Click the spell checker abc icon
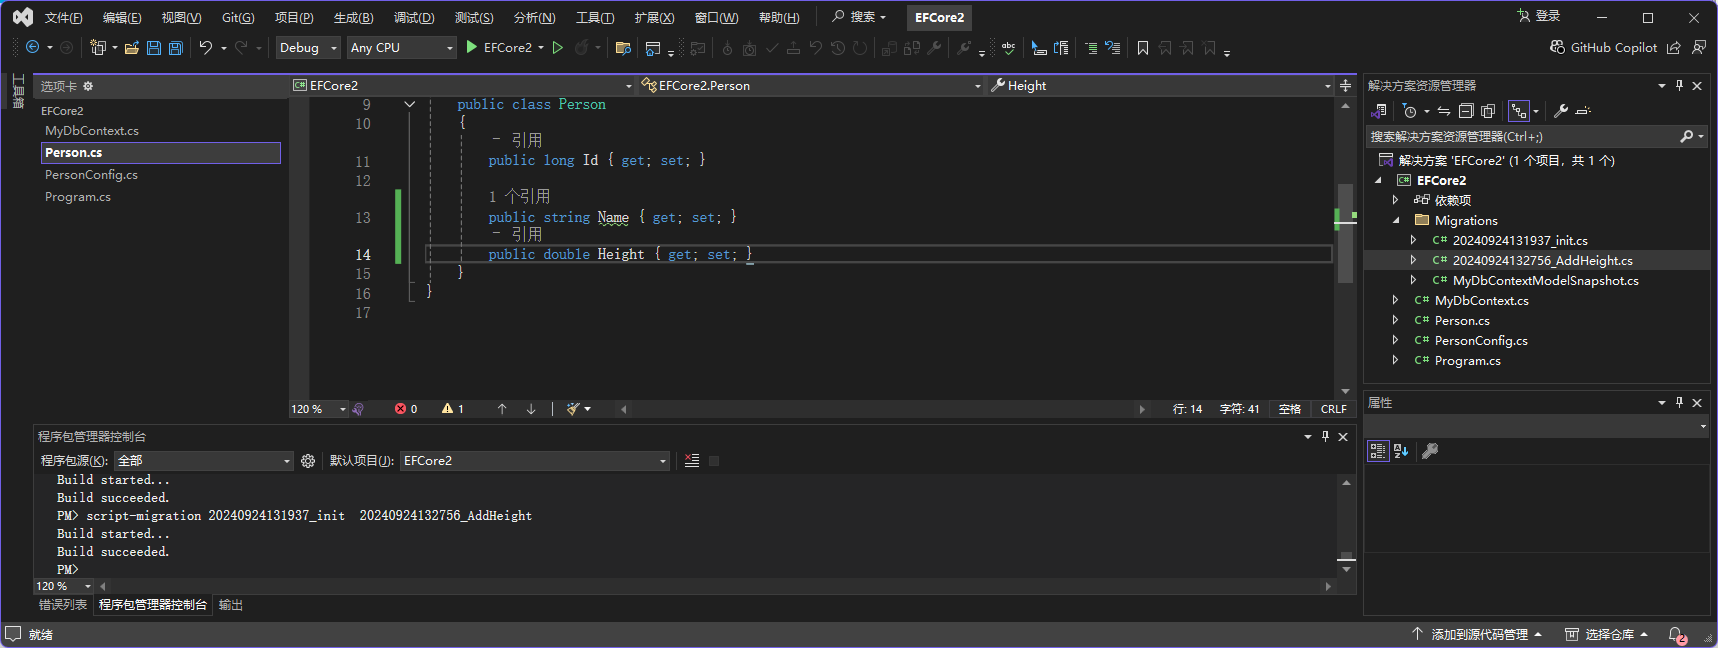 click(x=1008, y=47)
